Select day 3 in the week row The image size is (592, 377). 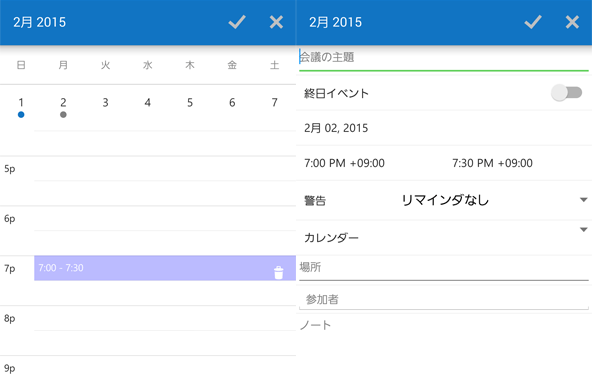tap(105, 103)
